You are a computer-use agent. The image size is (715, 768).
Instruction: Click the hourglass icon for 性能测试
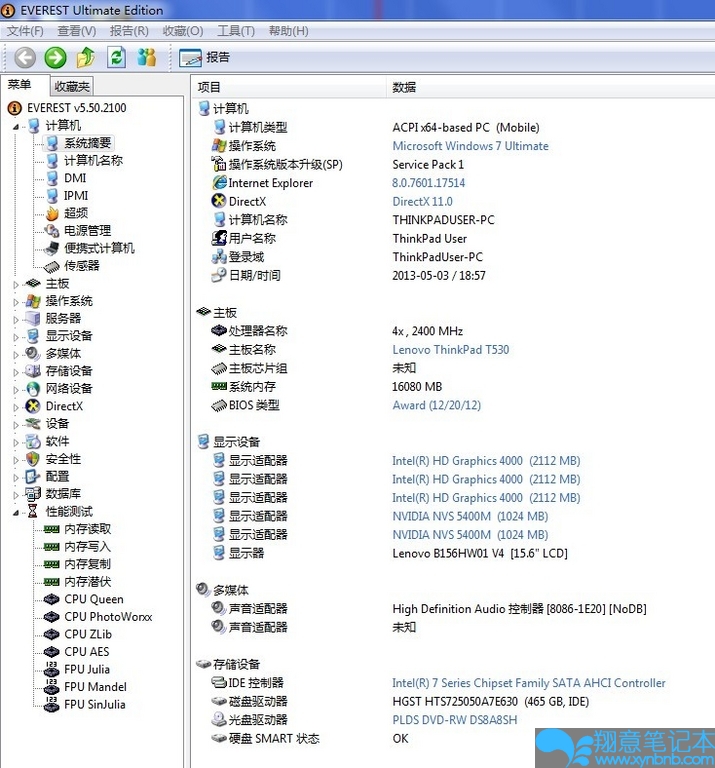tap(33, 511)
